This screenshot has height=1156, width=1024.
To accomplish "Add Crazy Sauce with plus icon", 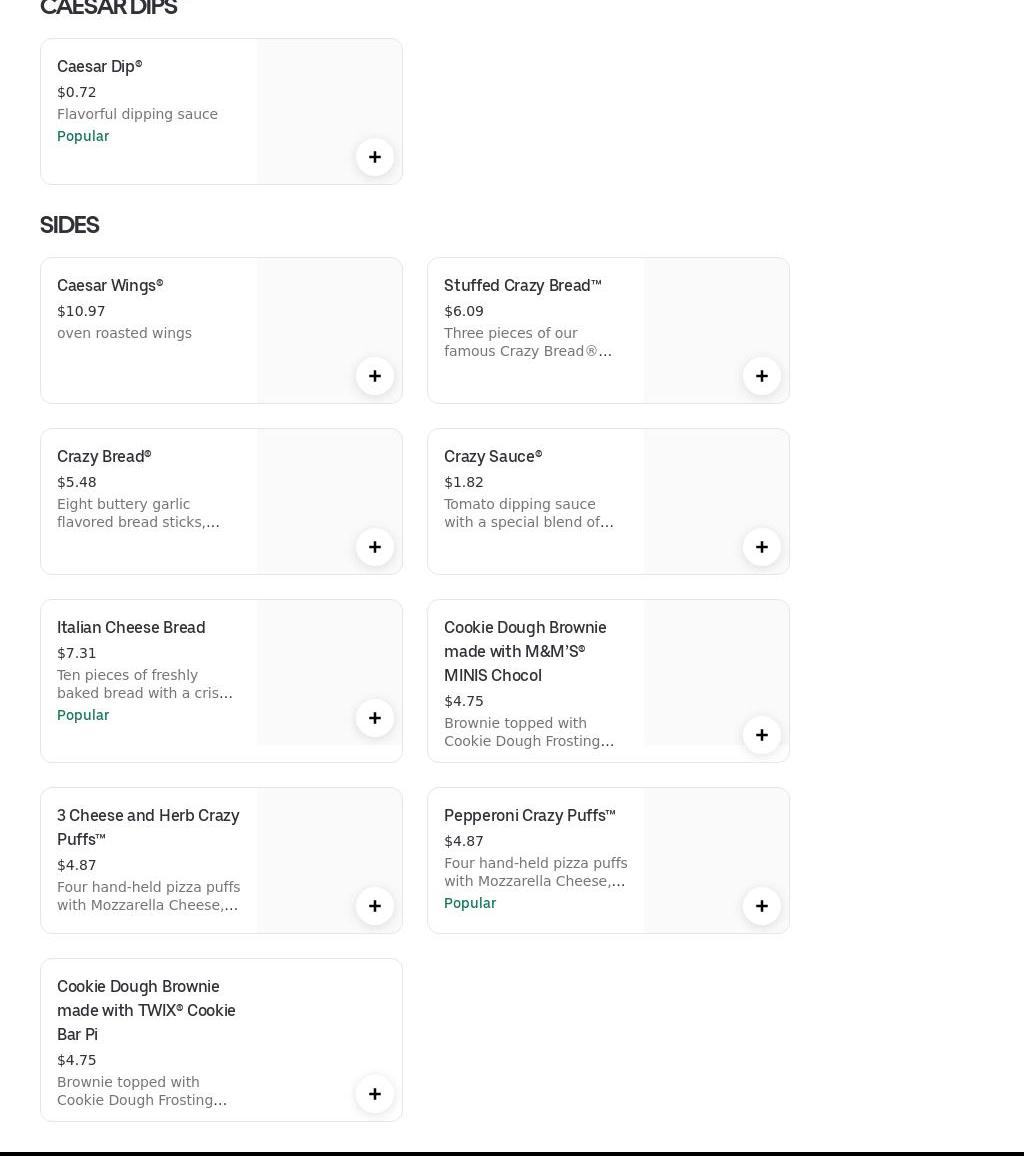I will (x=762, y=547).
